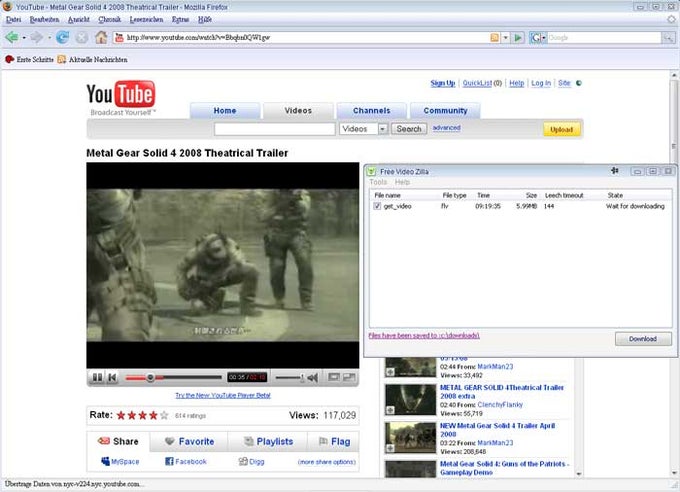Open the Firefox home page icon

coord(101,37)
